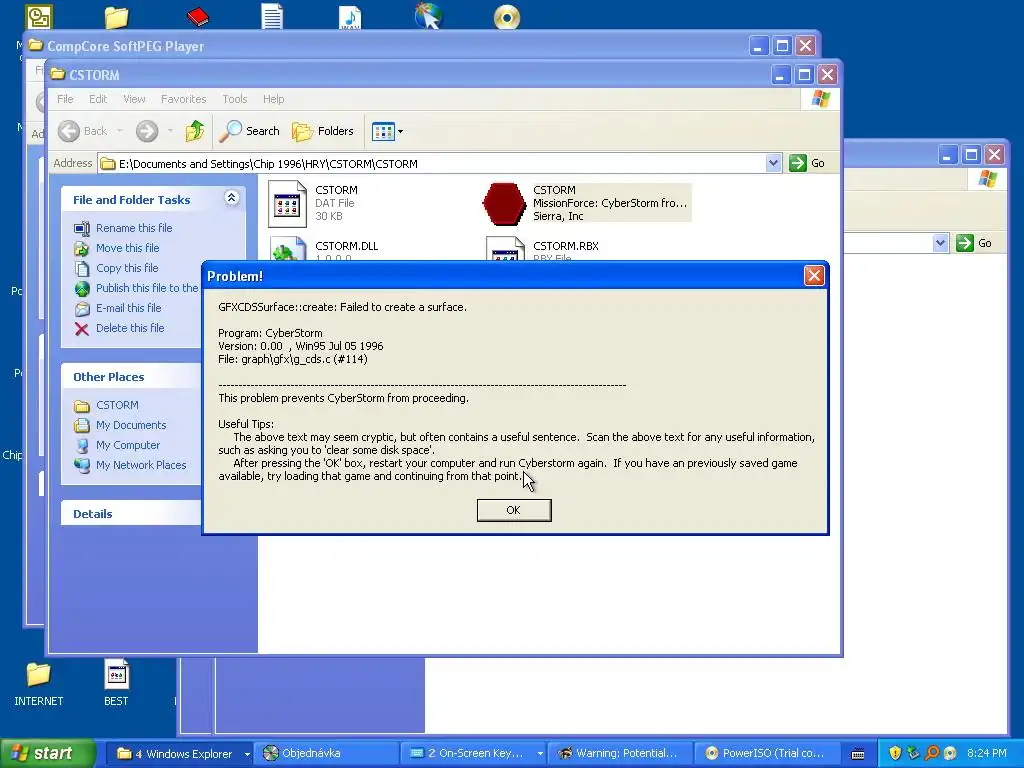Click the Go button in back right window
The height and width of the screenshot is (768, 1024).
pos(974,244)
